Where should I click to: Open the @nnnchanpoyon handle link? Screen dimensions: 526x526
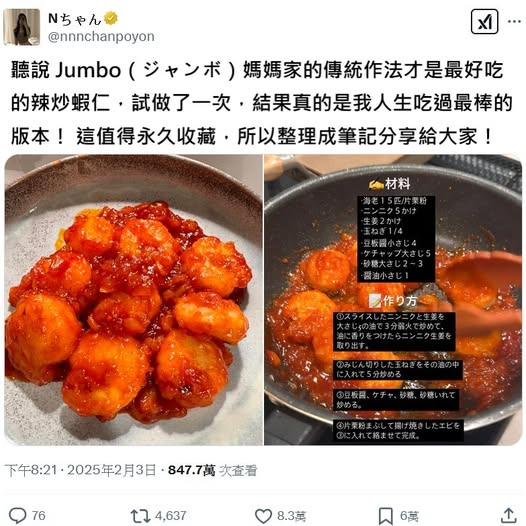(101, 36)
